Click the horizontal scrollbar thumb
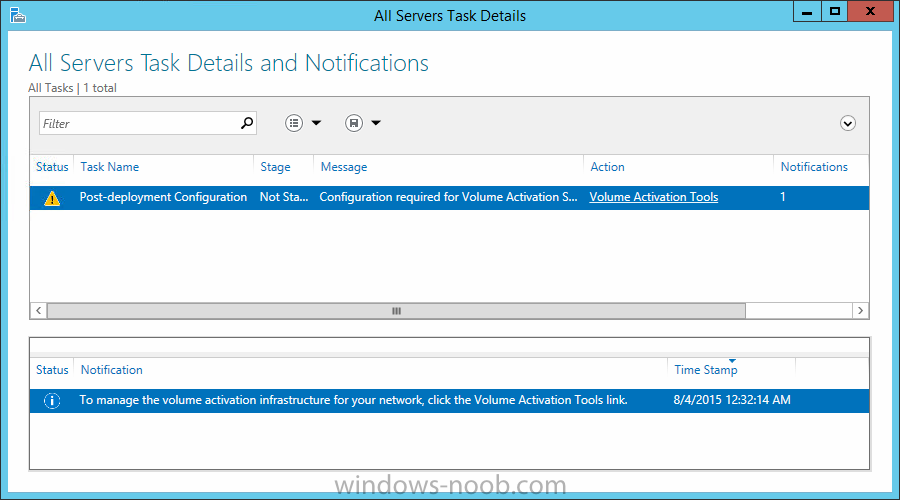The image size is (900, 500). click(x=396, y=311)
